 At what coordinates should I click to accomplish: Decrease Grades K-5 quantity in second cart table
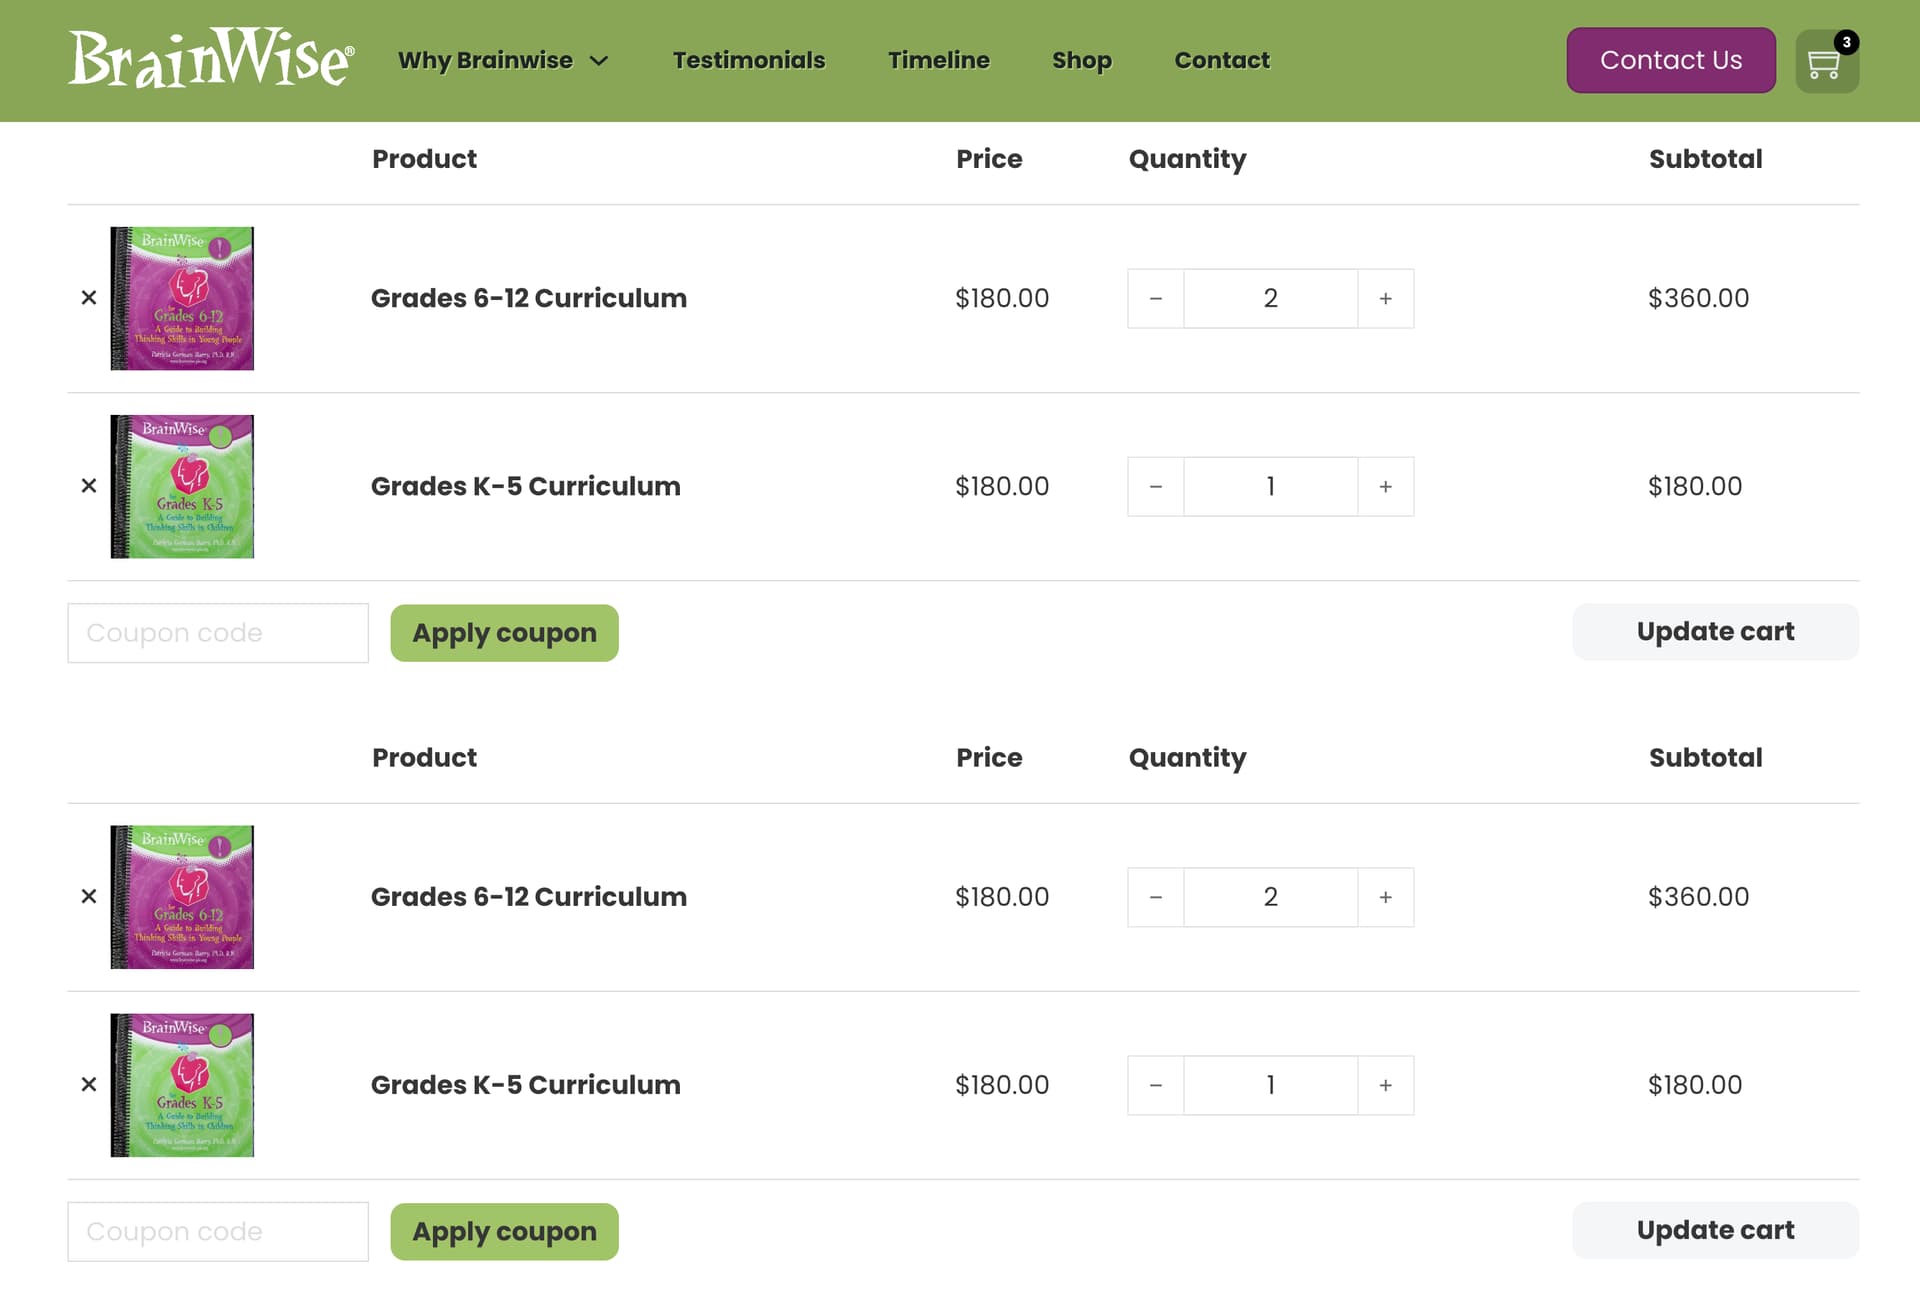coord(1156,1085)
